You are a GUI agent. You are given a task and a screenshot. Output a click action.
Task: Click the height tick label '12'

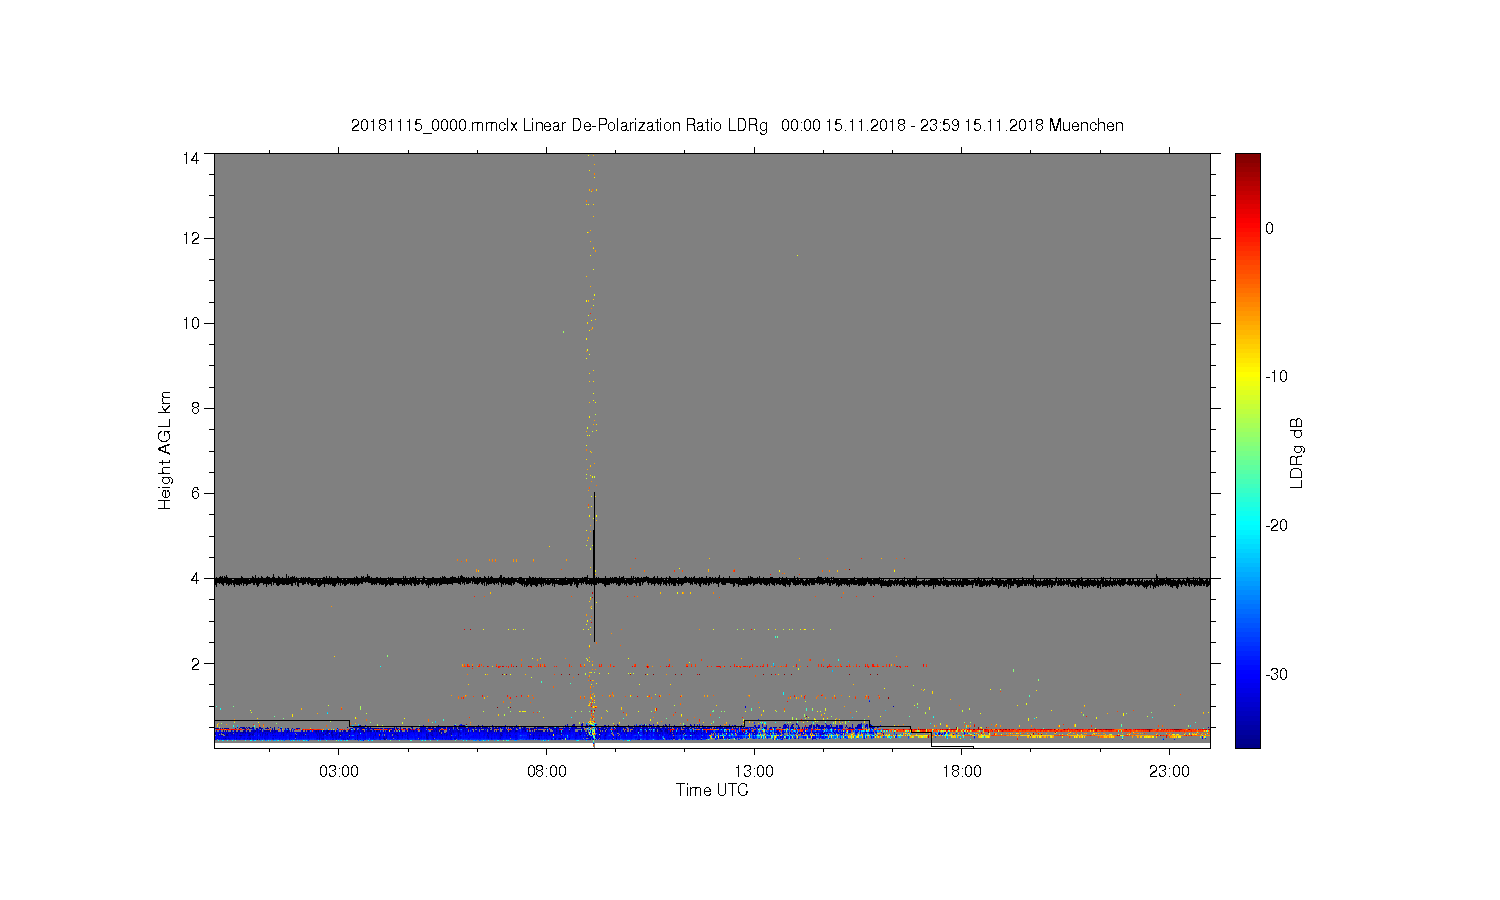[x=191, y=238]
